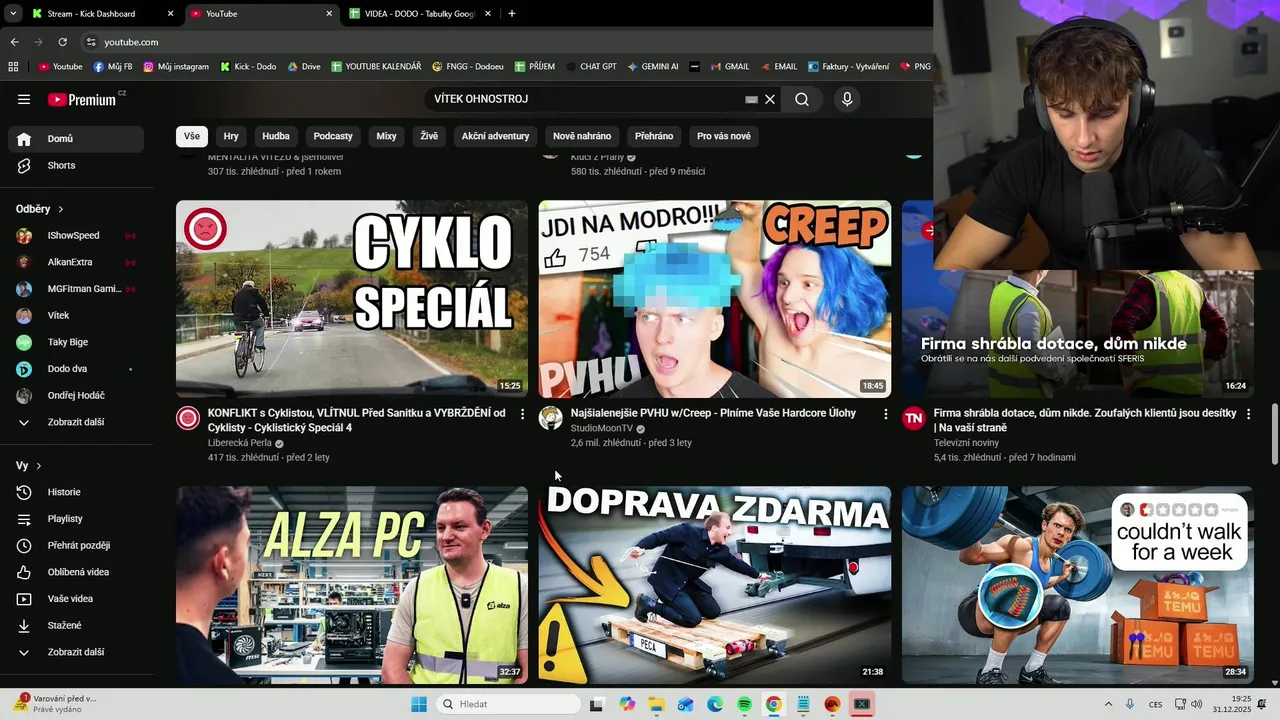Select the Vše filter chip
This screenshot has width=1280, height=720.
(x=192, y=136)
